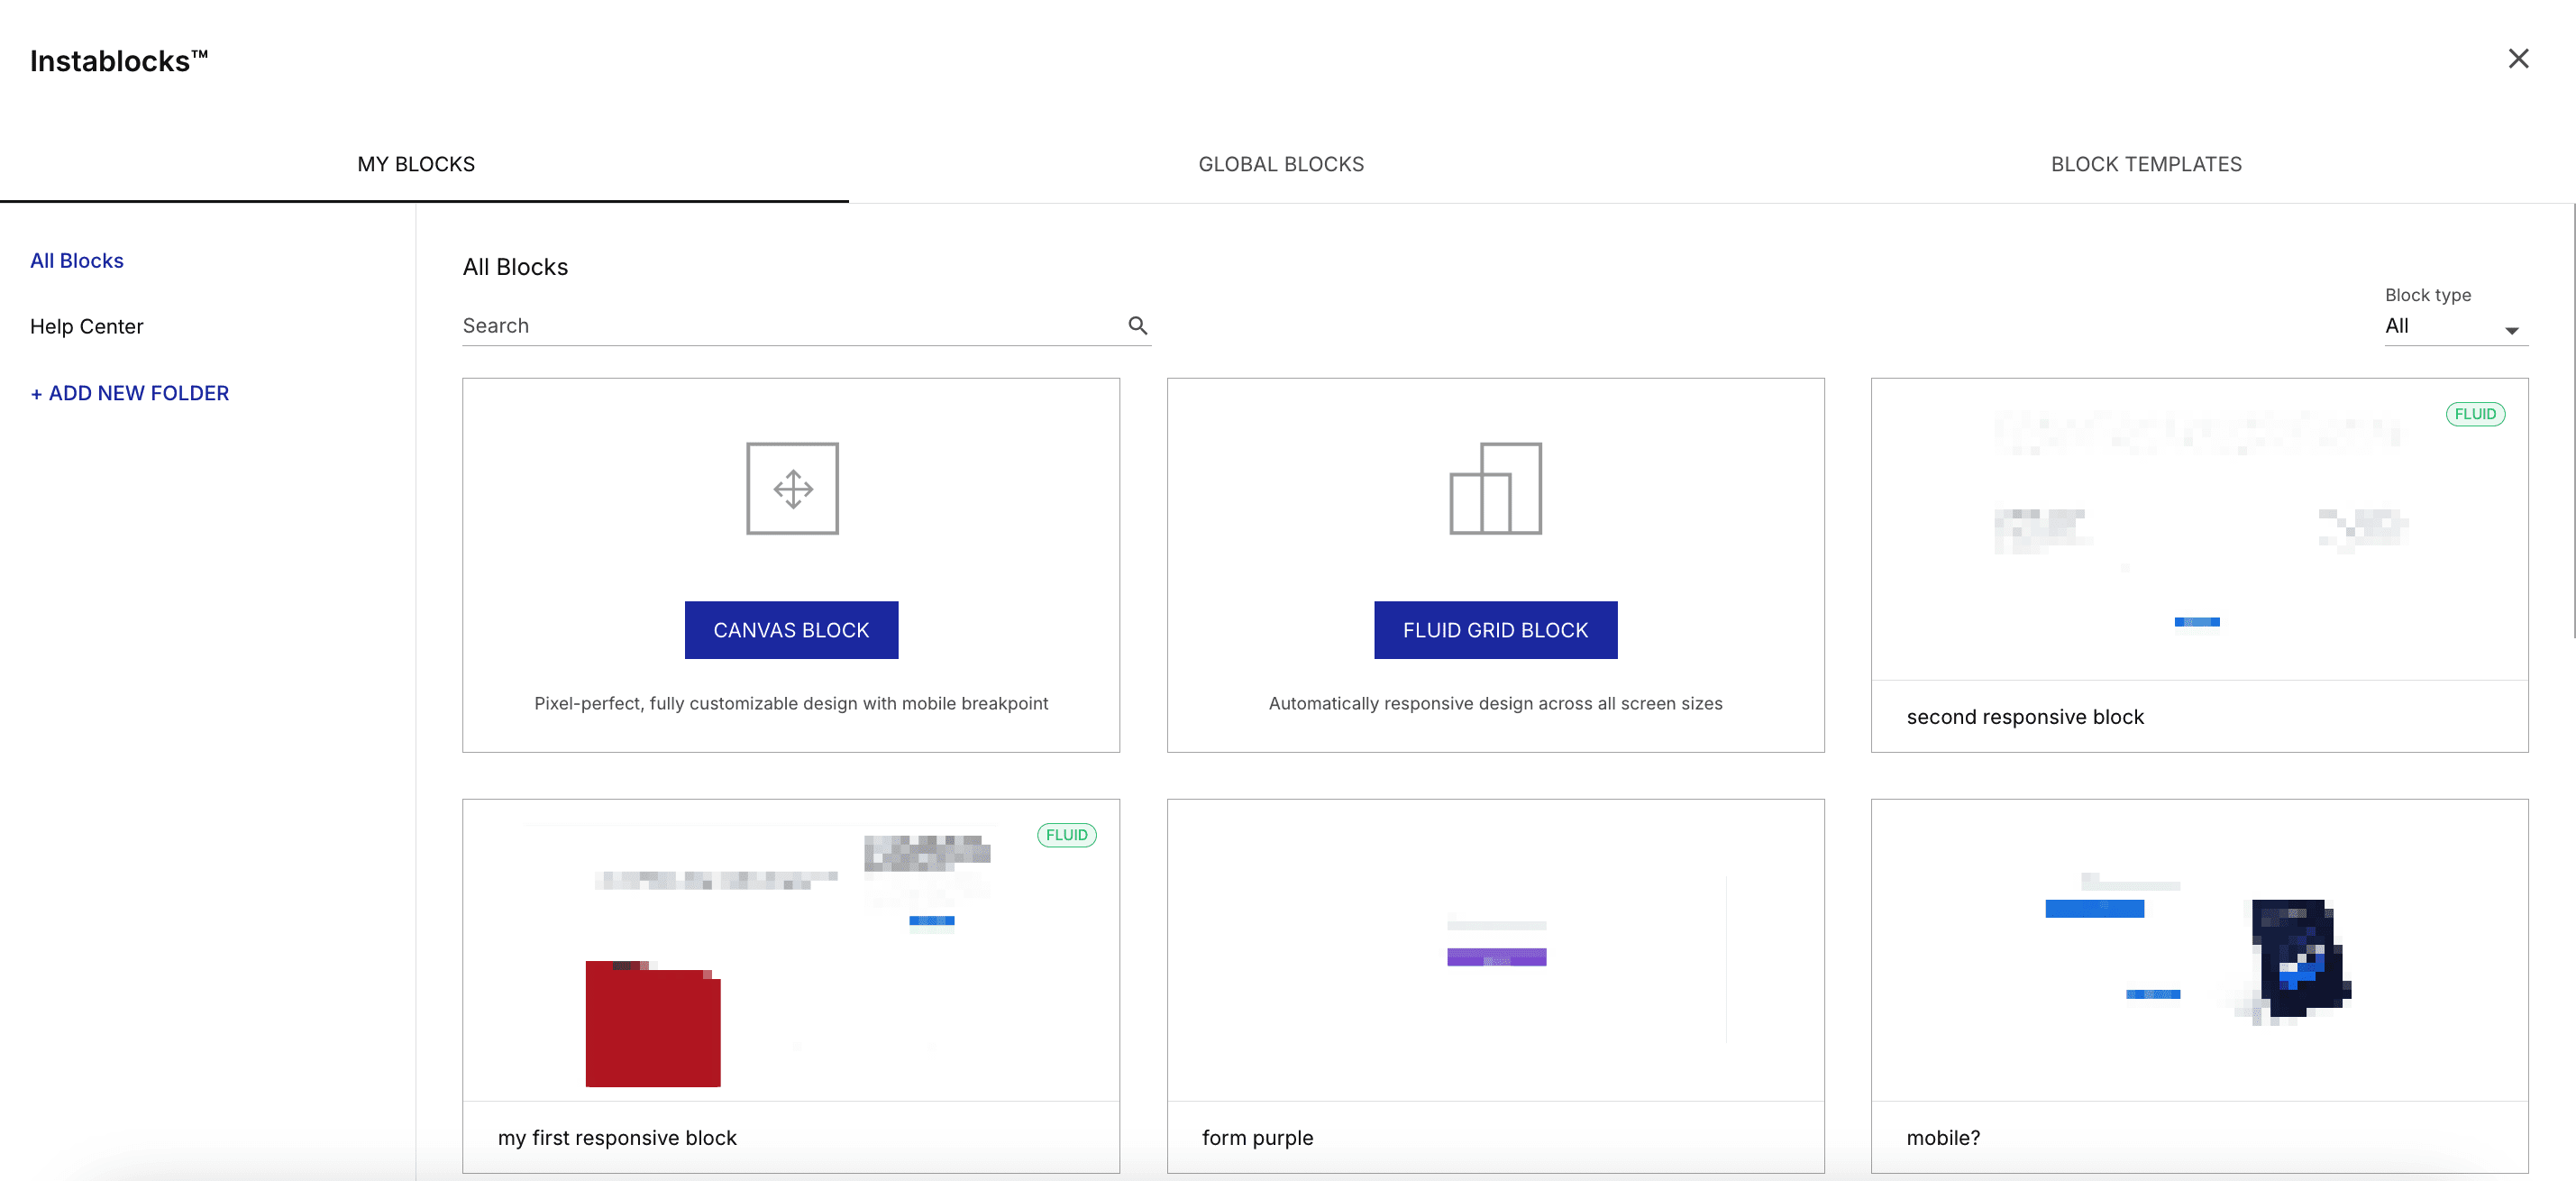Click the Pixel-perfect canvas description text
The image size is (2576, 1181).
[x=791, y=704]
